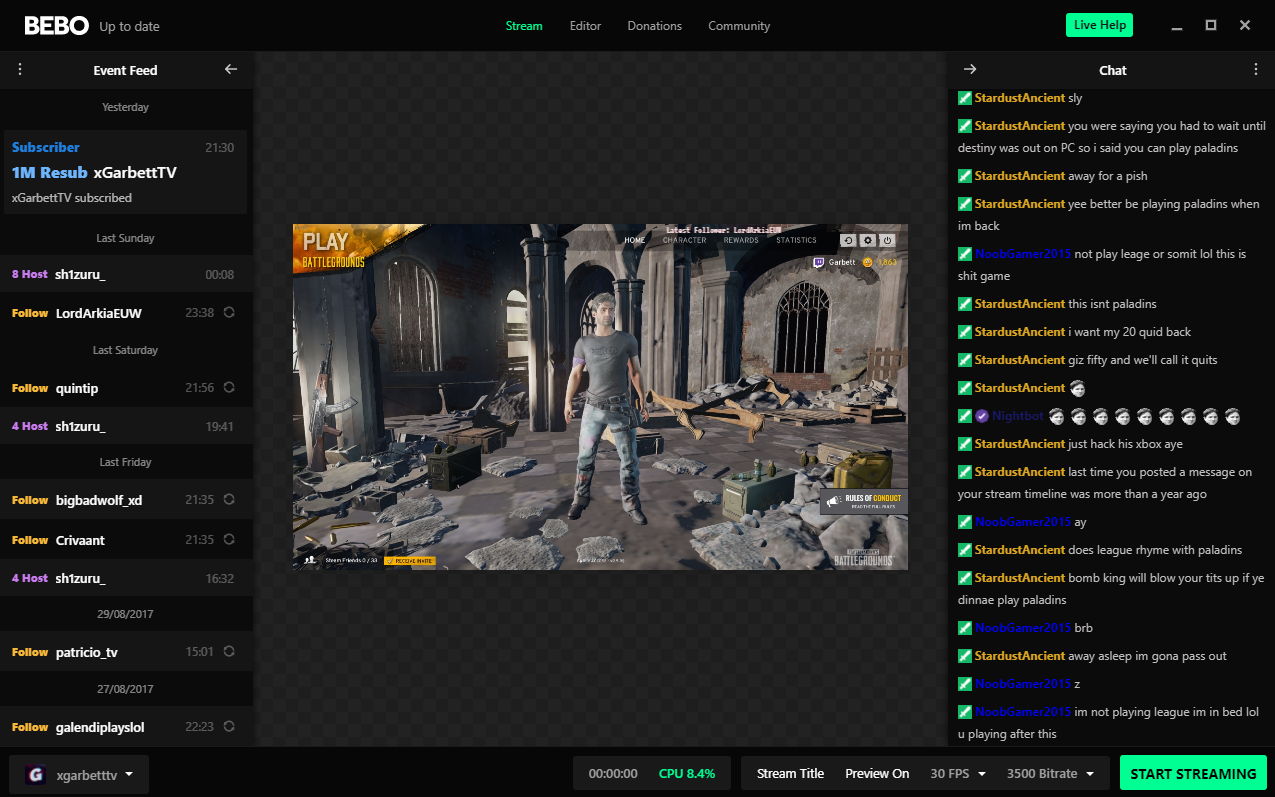Image resolution: width=1275 pixels, height=797 pixels.
Task: Click the Live Help button
Action: (1099, 25)
